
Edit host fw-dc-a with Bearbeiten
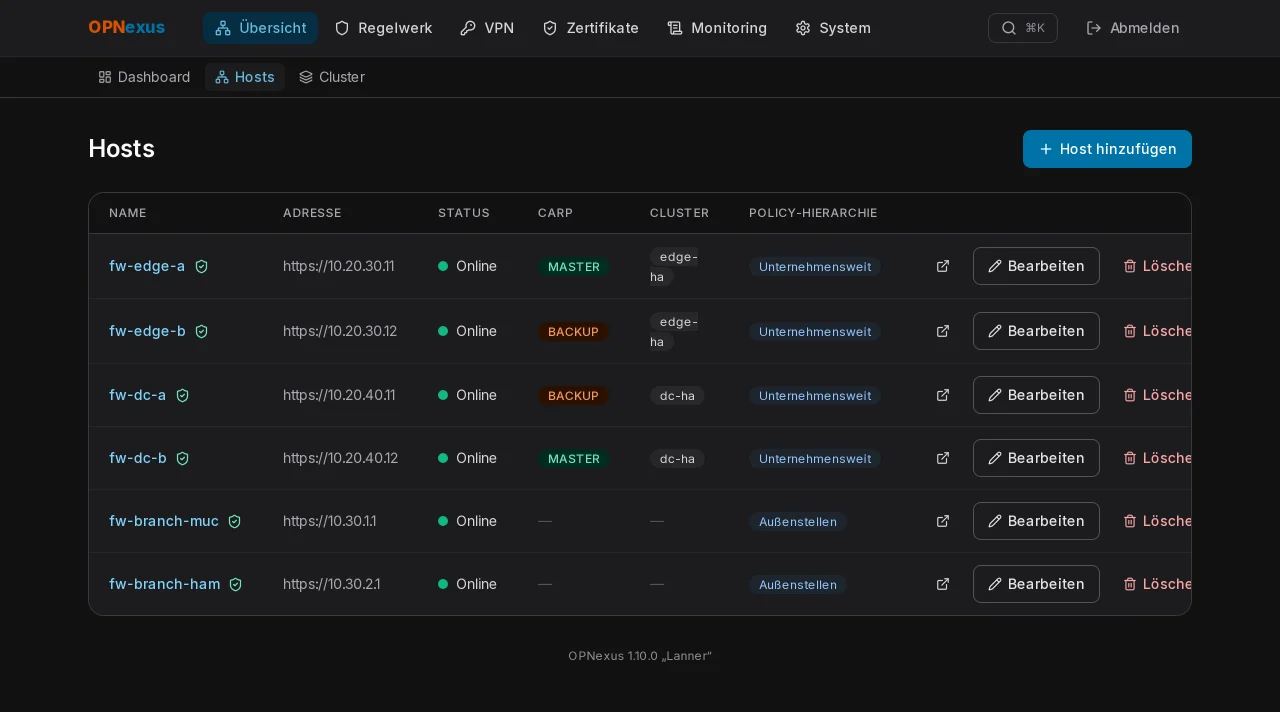[1036, 395]
